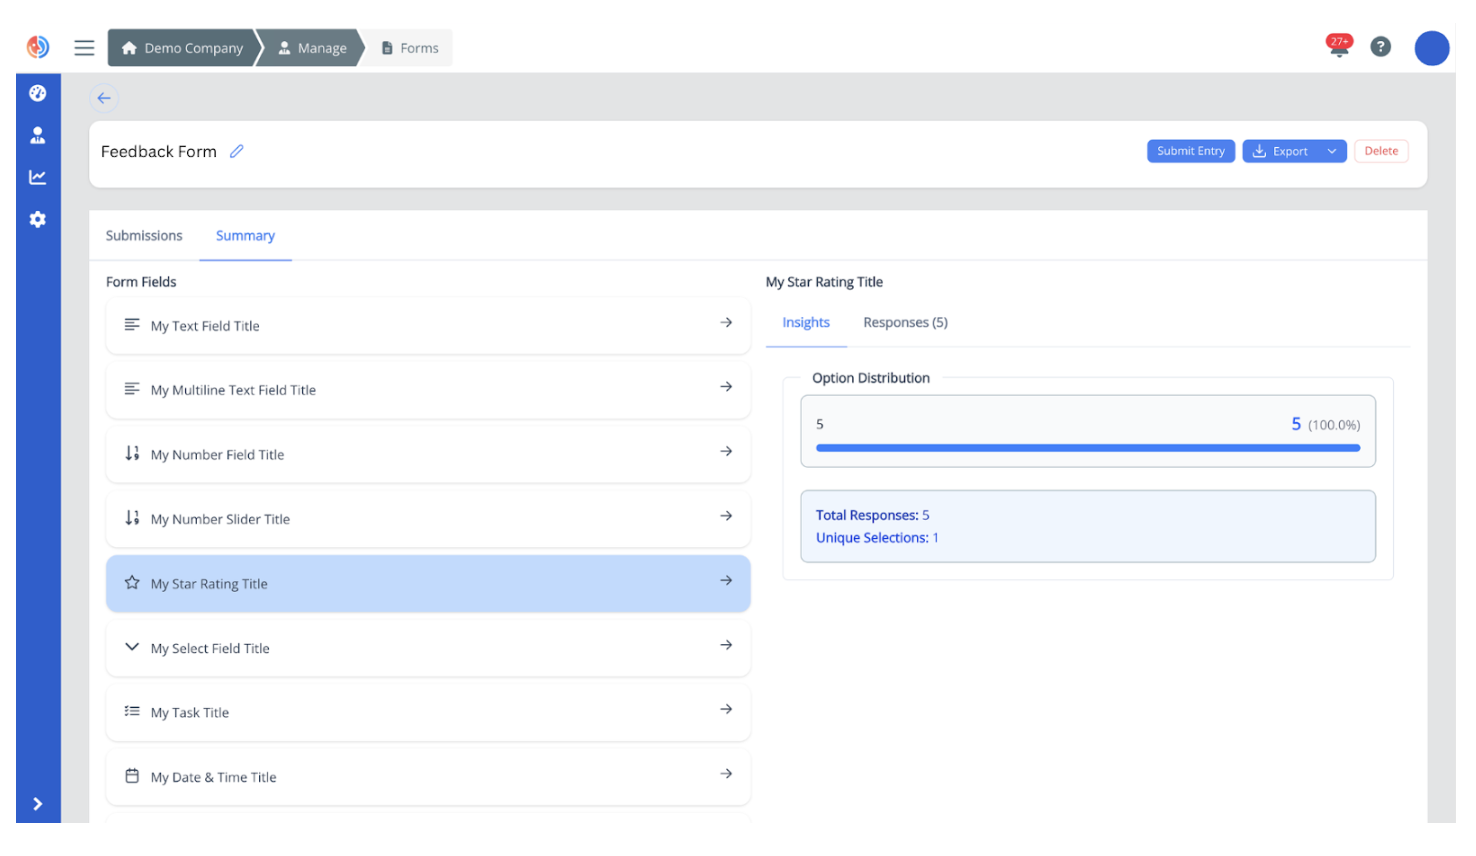Screen dimensions: 1476x856
Task: Open the arrow on My Task Title
Action: 726,710
